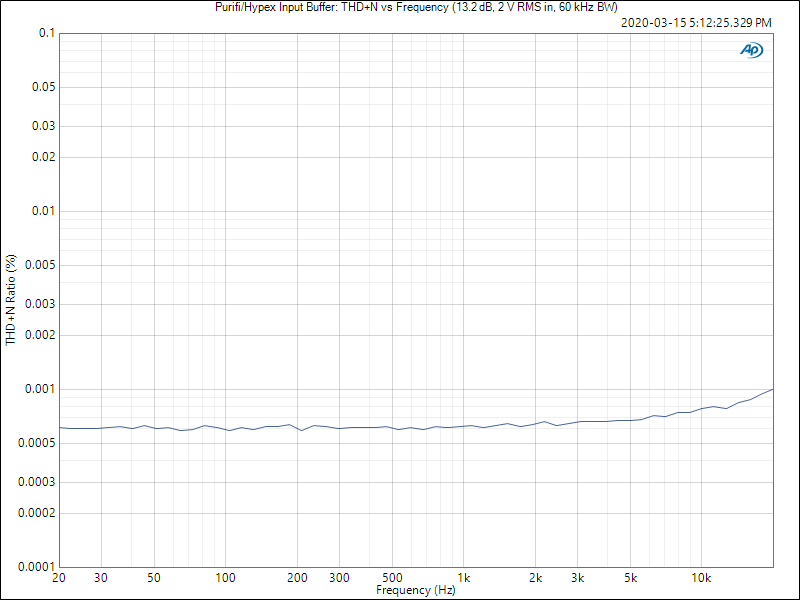
Task: Select the graph title text
Action: [x=416, y=7]
